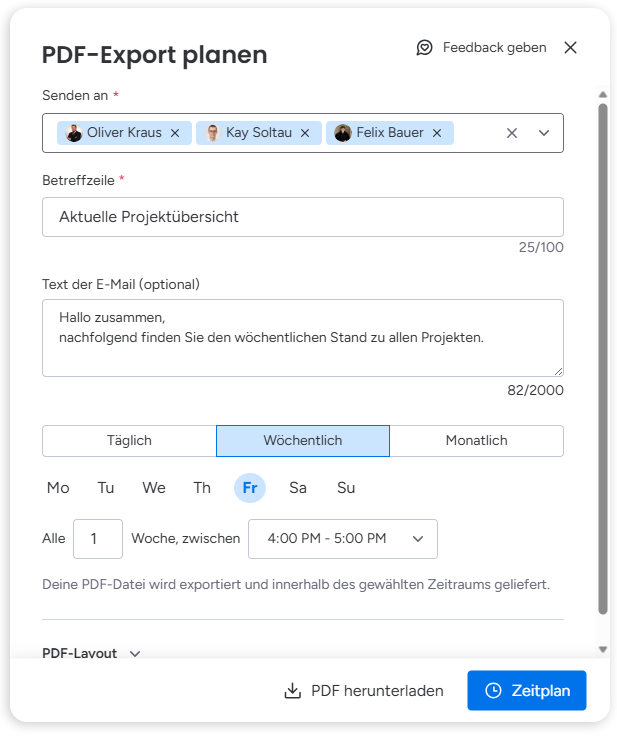Toggle Wednesday (We) day

pyautogui.click(x=154, y=488)
